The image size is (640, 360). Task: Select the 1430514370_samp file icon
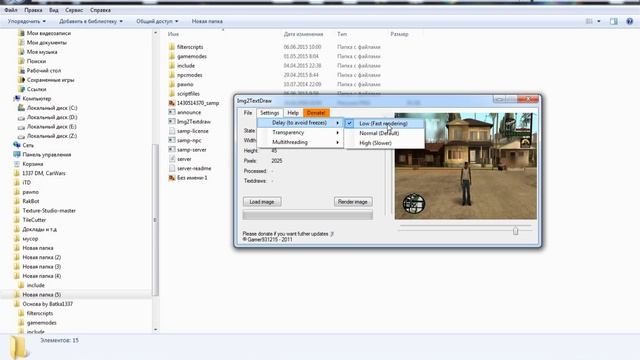pyautogui.click(x=172, y=103)
